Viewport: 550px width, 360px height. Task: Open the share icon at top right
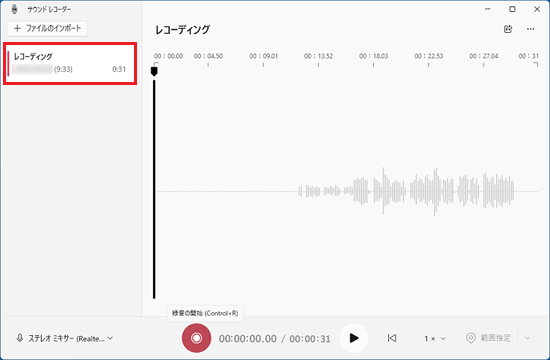point(508,29)
